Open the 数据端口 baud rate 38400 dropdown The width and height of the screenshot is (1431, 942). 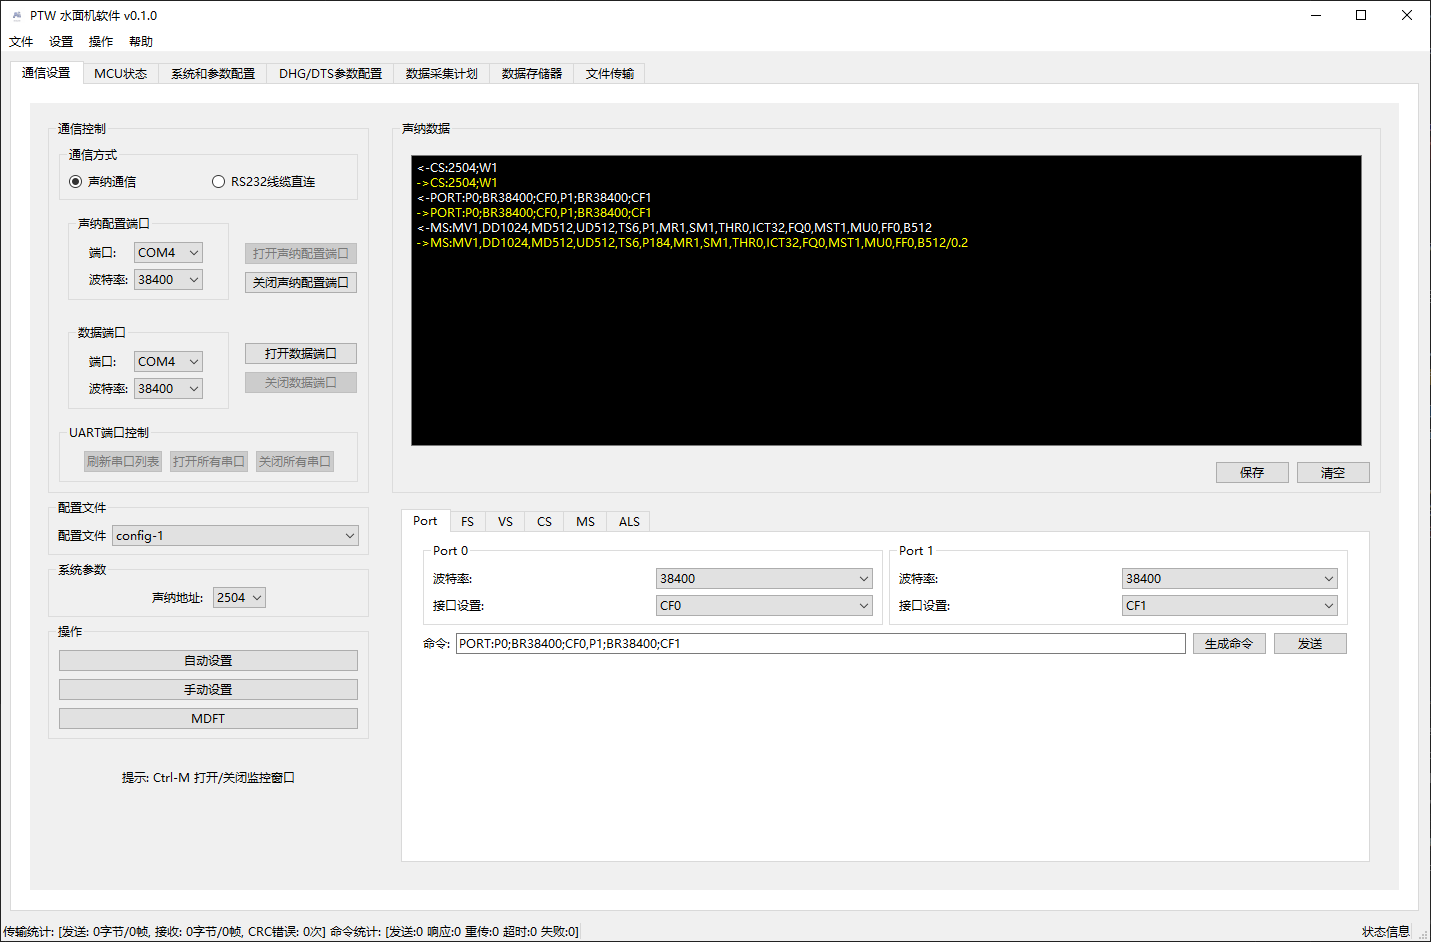tap(168, 389)
